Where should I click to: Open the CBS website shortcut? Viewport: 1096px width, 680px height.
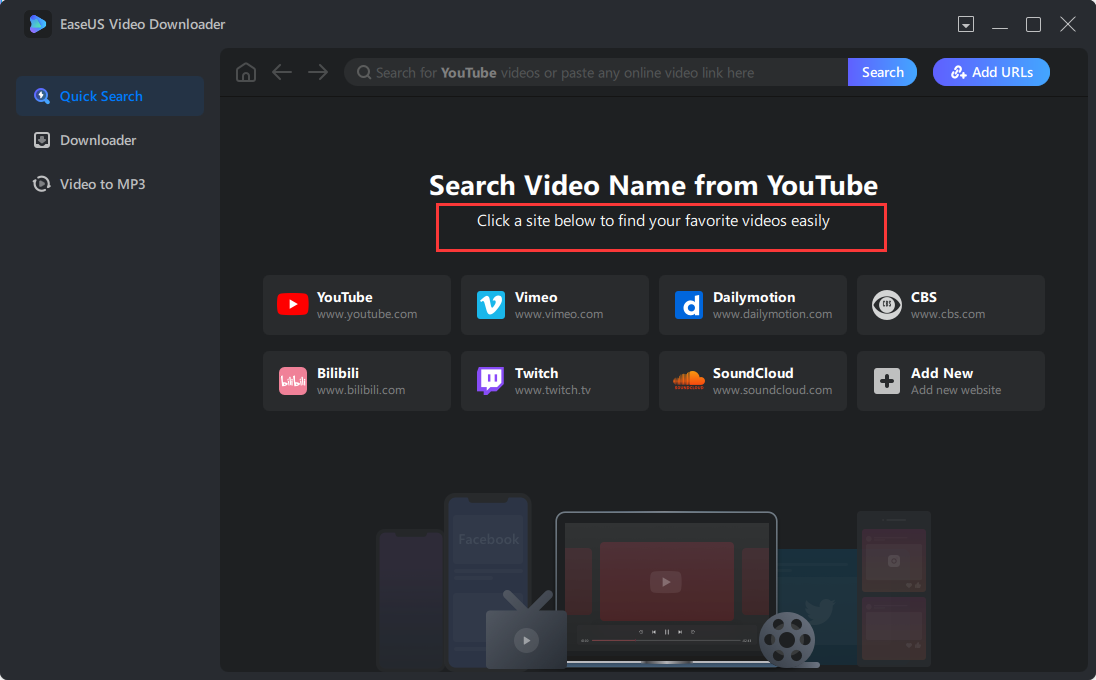[950, 304]
